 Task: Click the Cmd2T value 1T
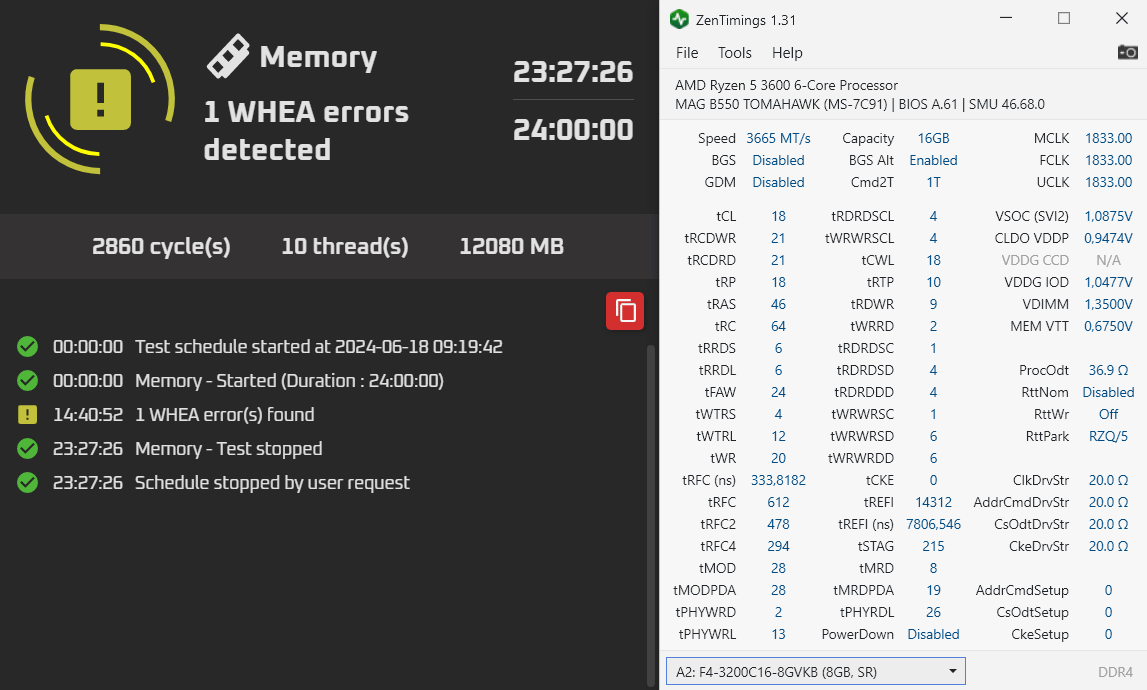(x=933, y=182)
